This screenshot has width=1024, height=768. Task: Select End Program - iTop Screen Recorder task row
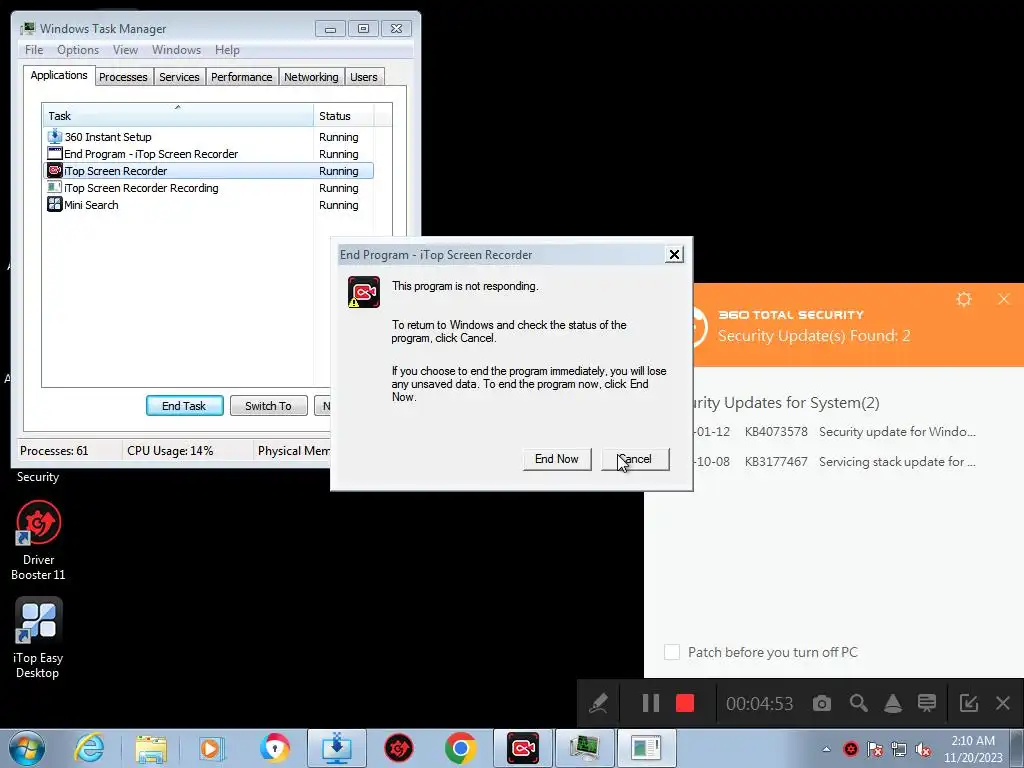(209, 154)
